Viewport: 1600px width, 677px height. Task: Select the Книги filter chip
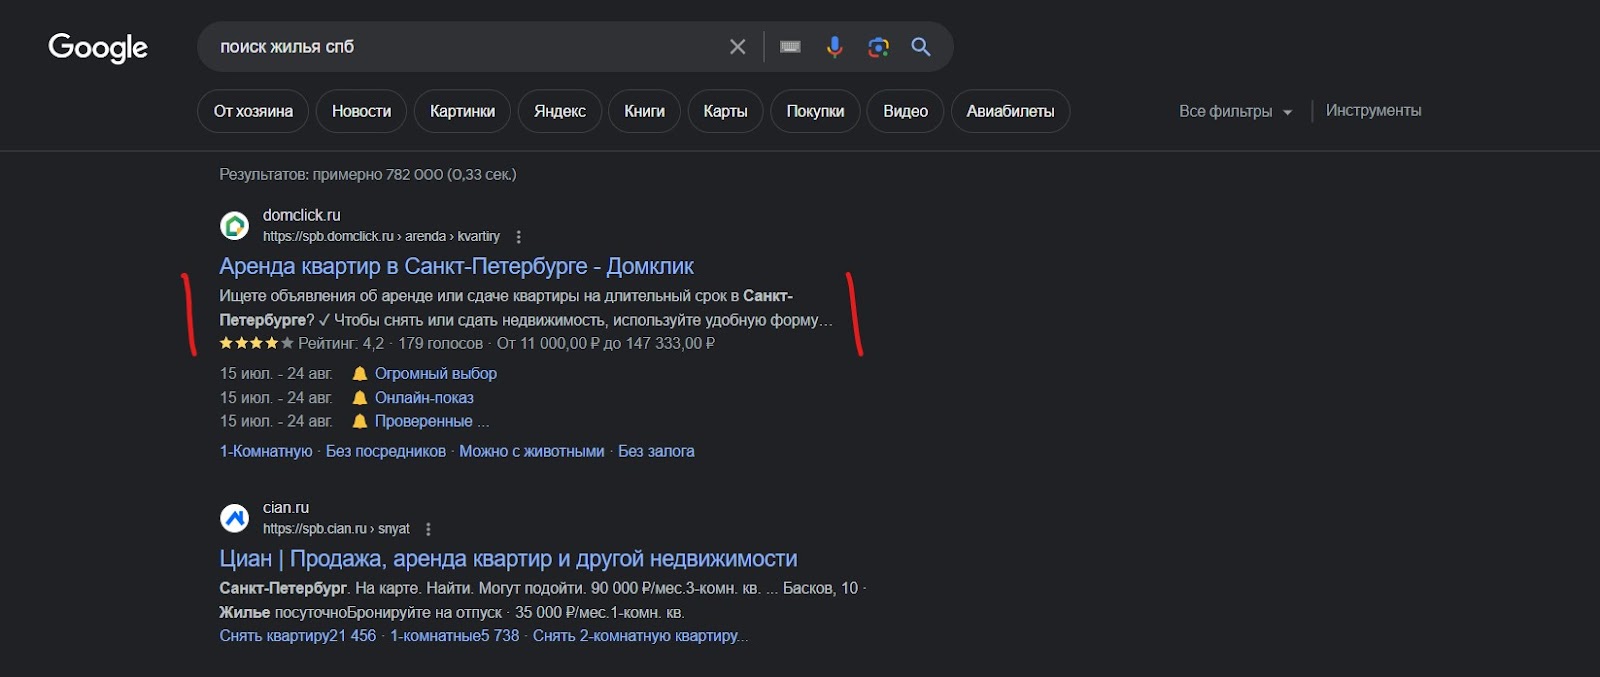(x=644, y=111)
